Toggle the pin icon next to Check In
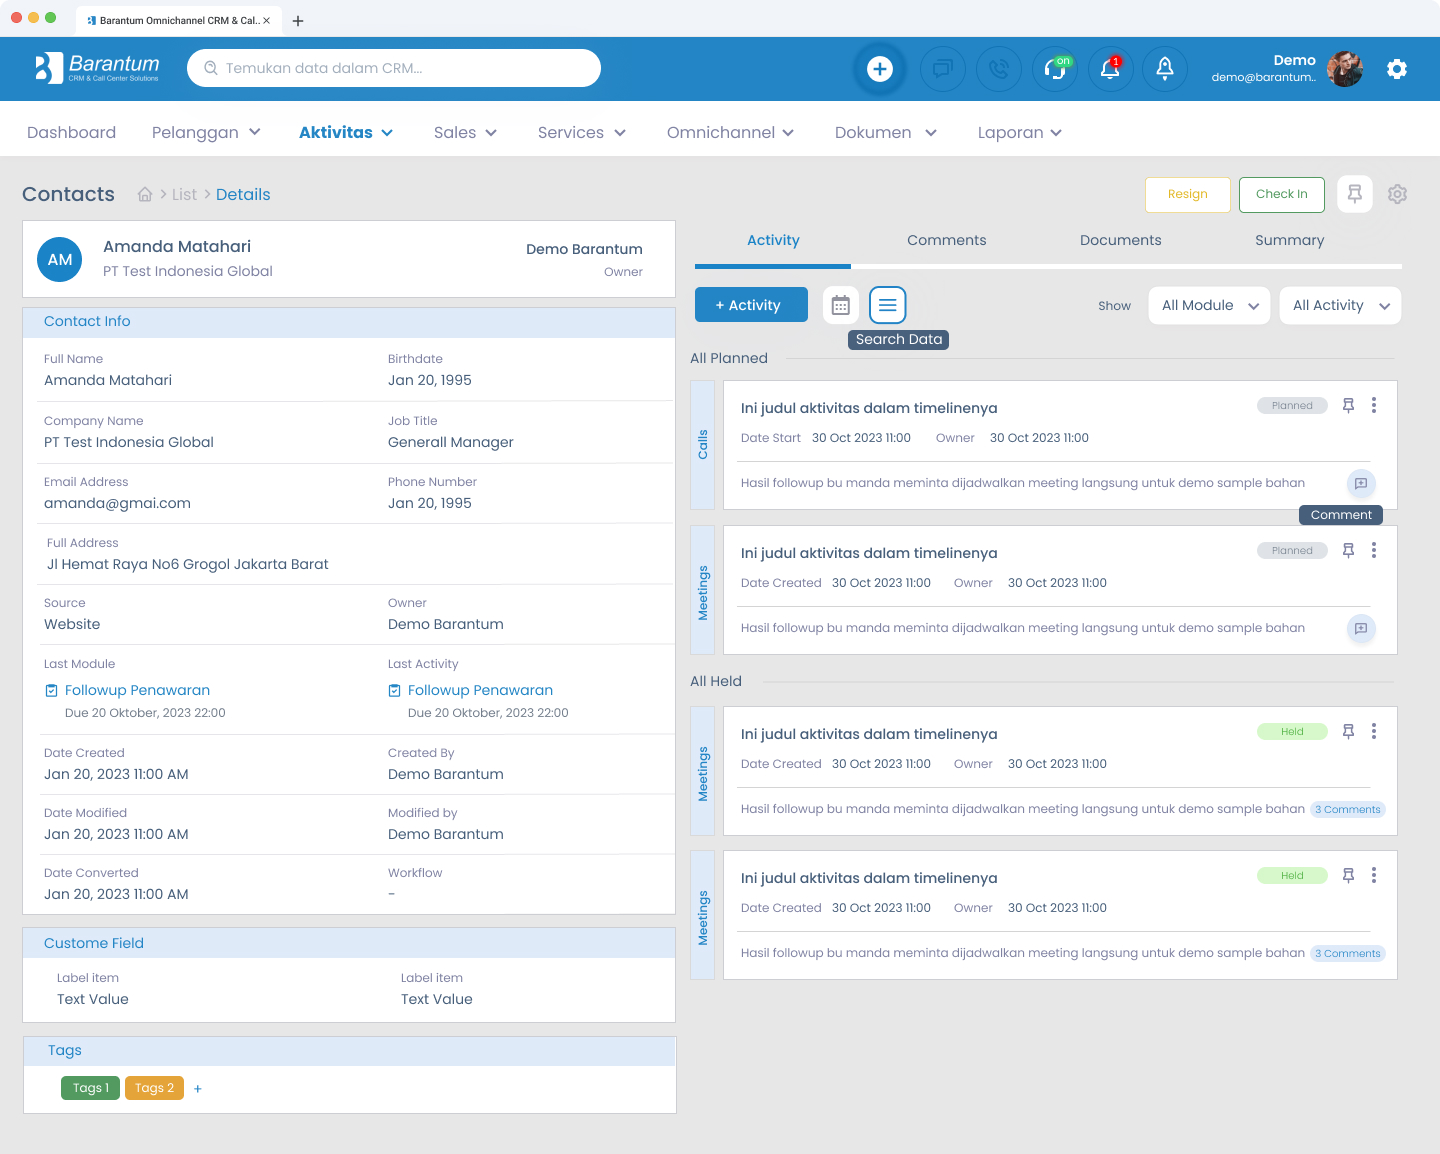Image resolution: width=1440 pixels, height=1154 pixels. point(1355,194)
